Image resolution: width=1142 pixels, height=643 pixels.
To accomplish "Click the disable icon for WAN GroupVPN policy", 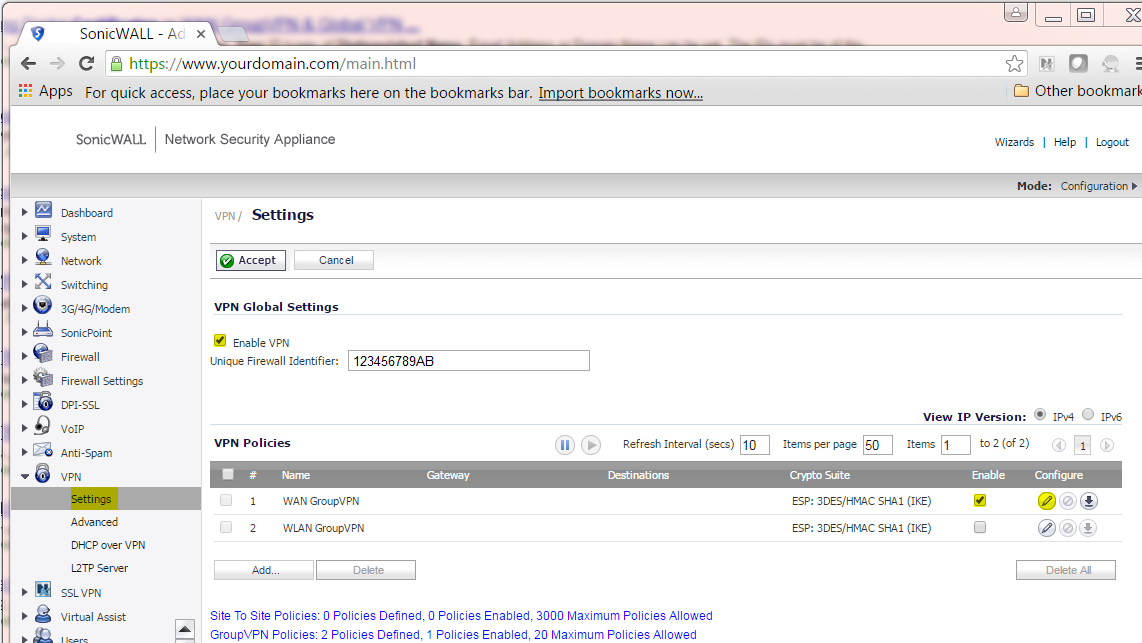I will [1067, 501].
